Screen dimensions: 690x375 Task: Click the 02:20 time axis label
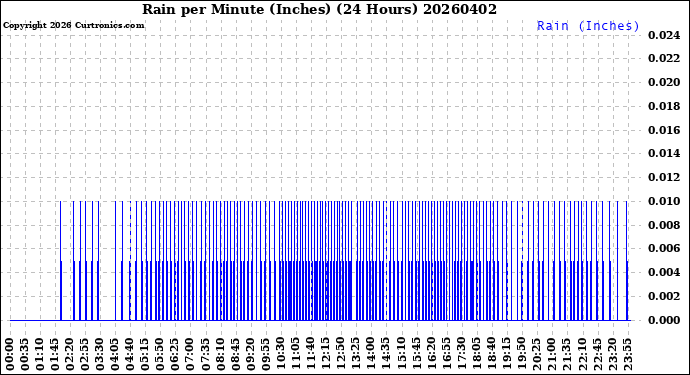coord(70,354)
